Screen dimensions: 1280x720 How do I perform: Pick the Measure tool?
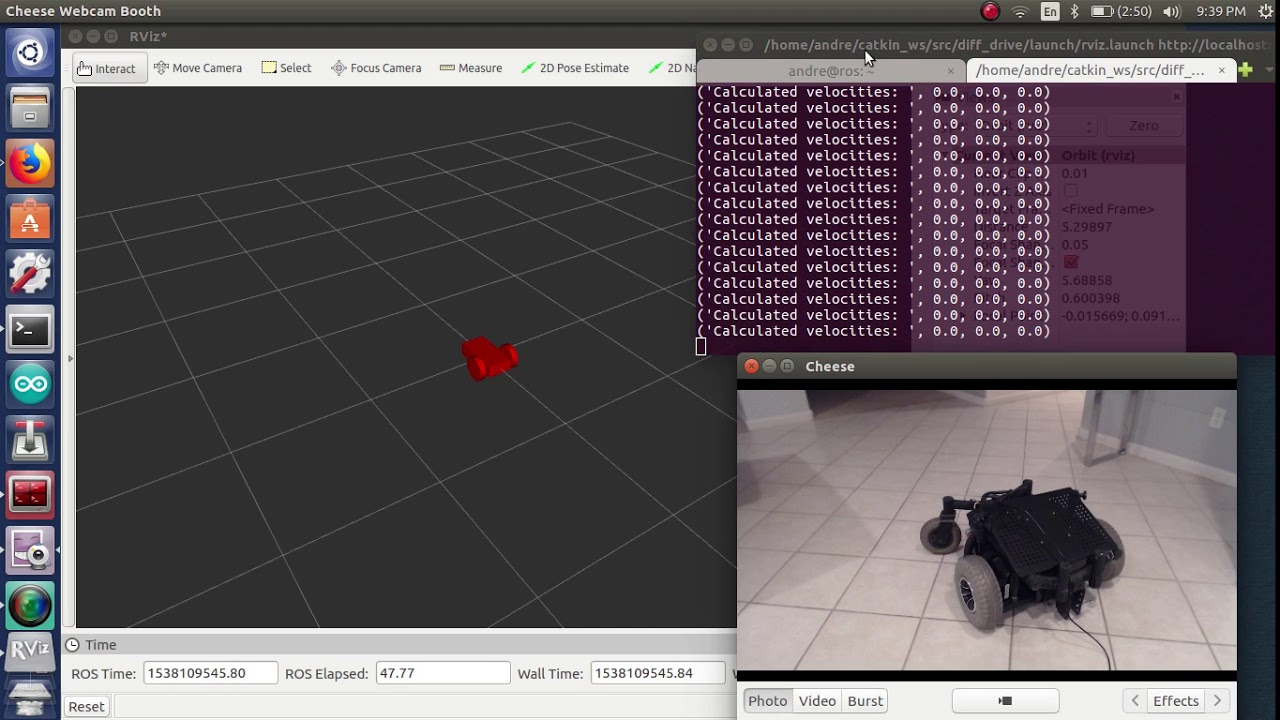point(470,68)
